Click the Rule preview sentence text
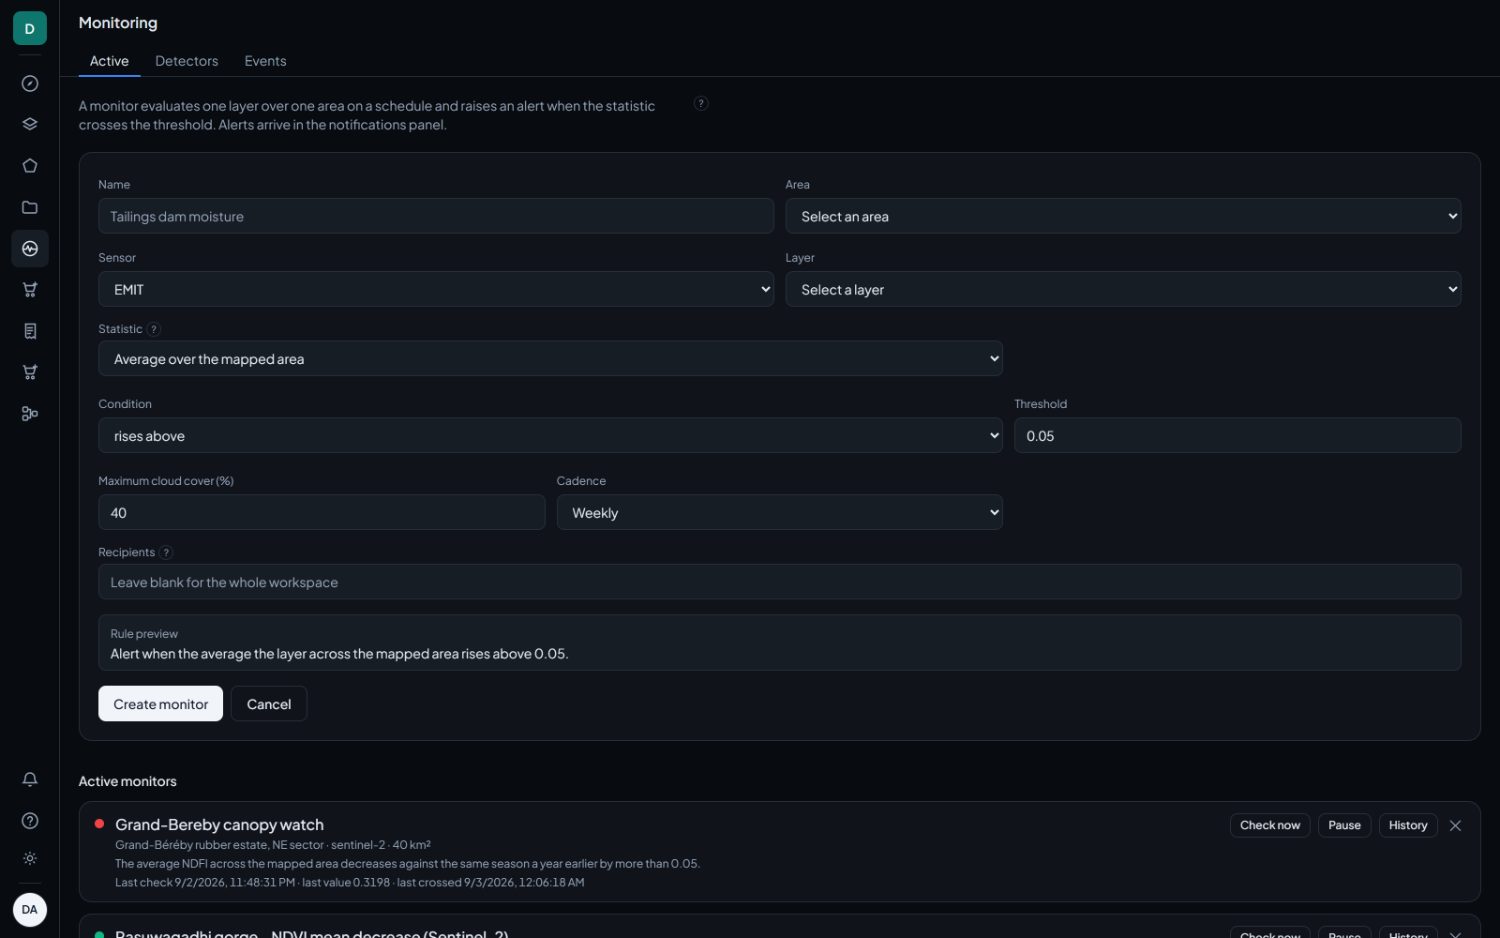The height and width of the screenshot is (938, 1500). pyautogui.click(x=339, y=654)
